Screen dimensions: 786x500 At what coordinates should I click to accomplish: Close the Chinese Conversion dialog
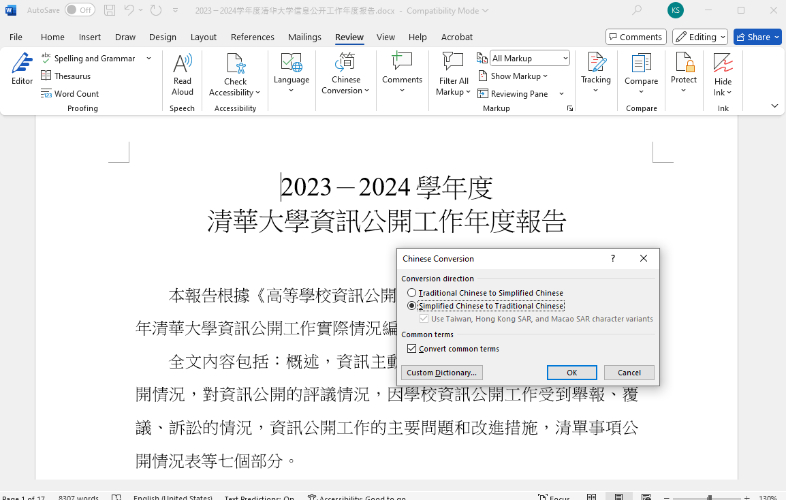pos(644,258)
